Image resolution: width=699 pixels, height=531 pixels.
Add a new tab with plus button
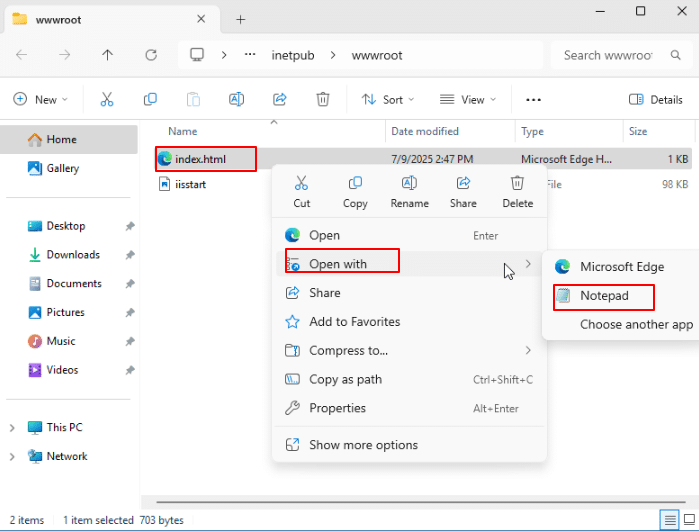tap(241, 20)
